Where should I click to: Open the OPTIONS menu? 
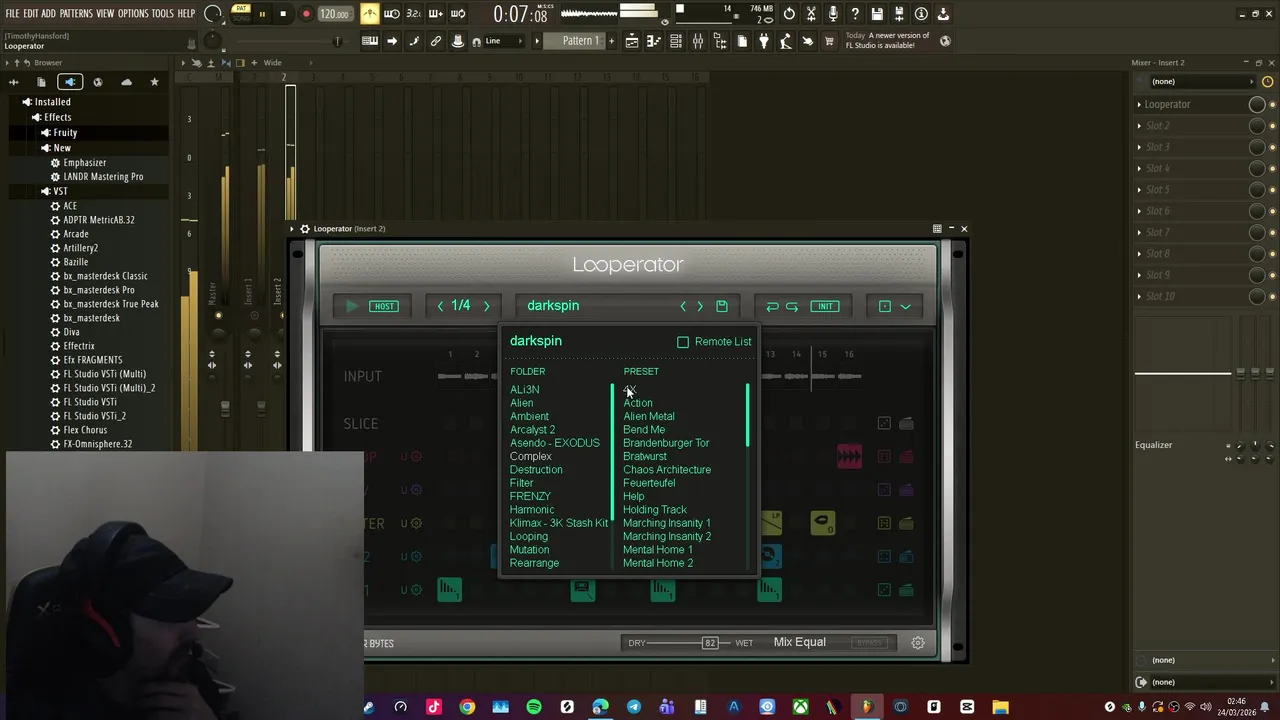tap(133, 14)
